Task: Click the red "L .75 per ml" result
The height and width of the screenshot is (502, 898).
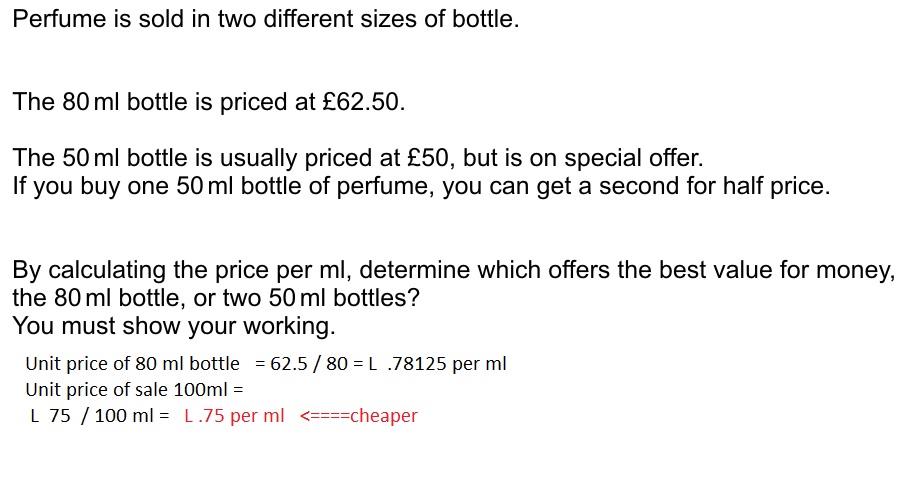Action: point(234,416)
